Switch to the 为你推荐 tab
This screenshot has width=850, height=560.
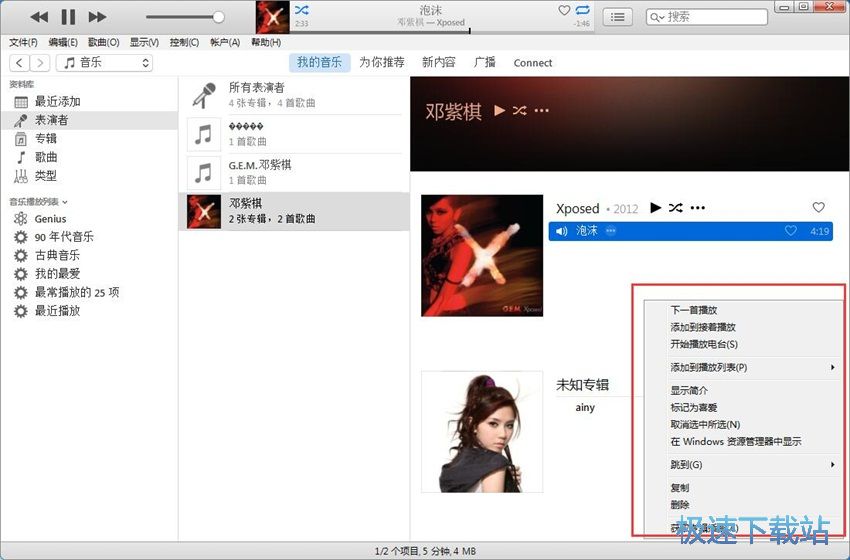(382, 62)
